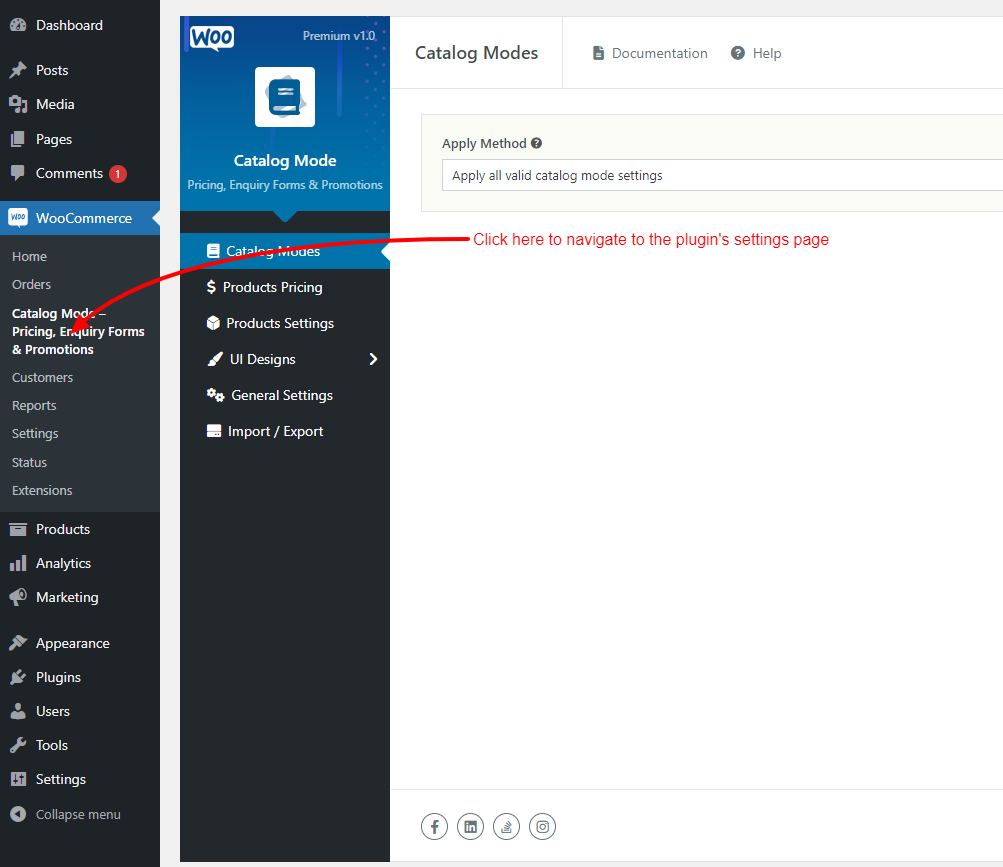This screenshot has height=867, width=1003.
Task: Click the Tools wrench icon
Action: (18, 745)
